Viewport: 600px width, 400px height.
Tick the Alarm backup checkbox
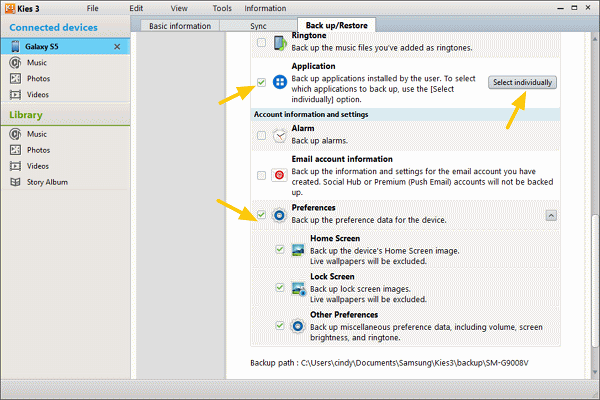click(261, 135)
